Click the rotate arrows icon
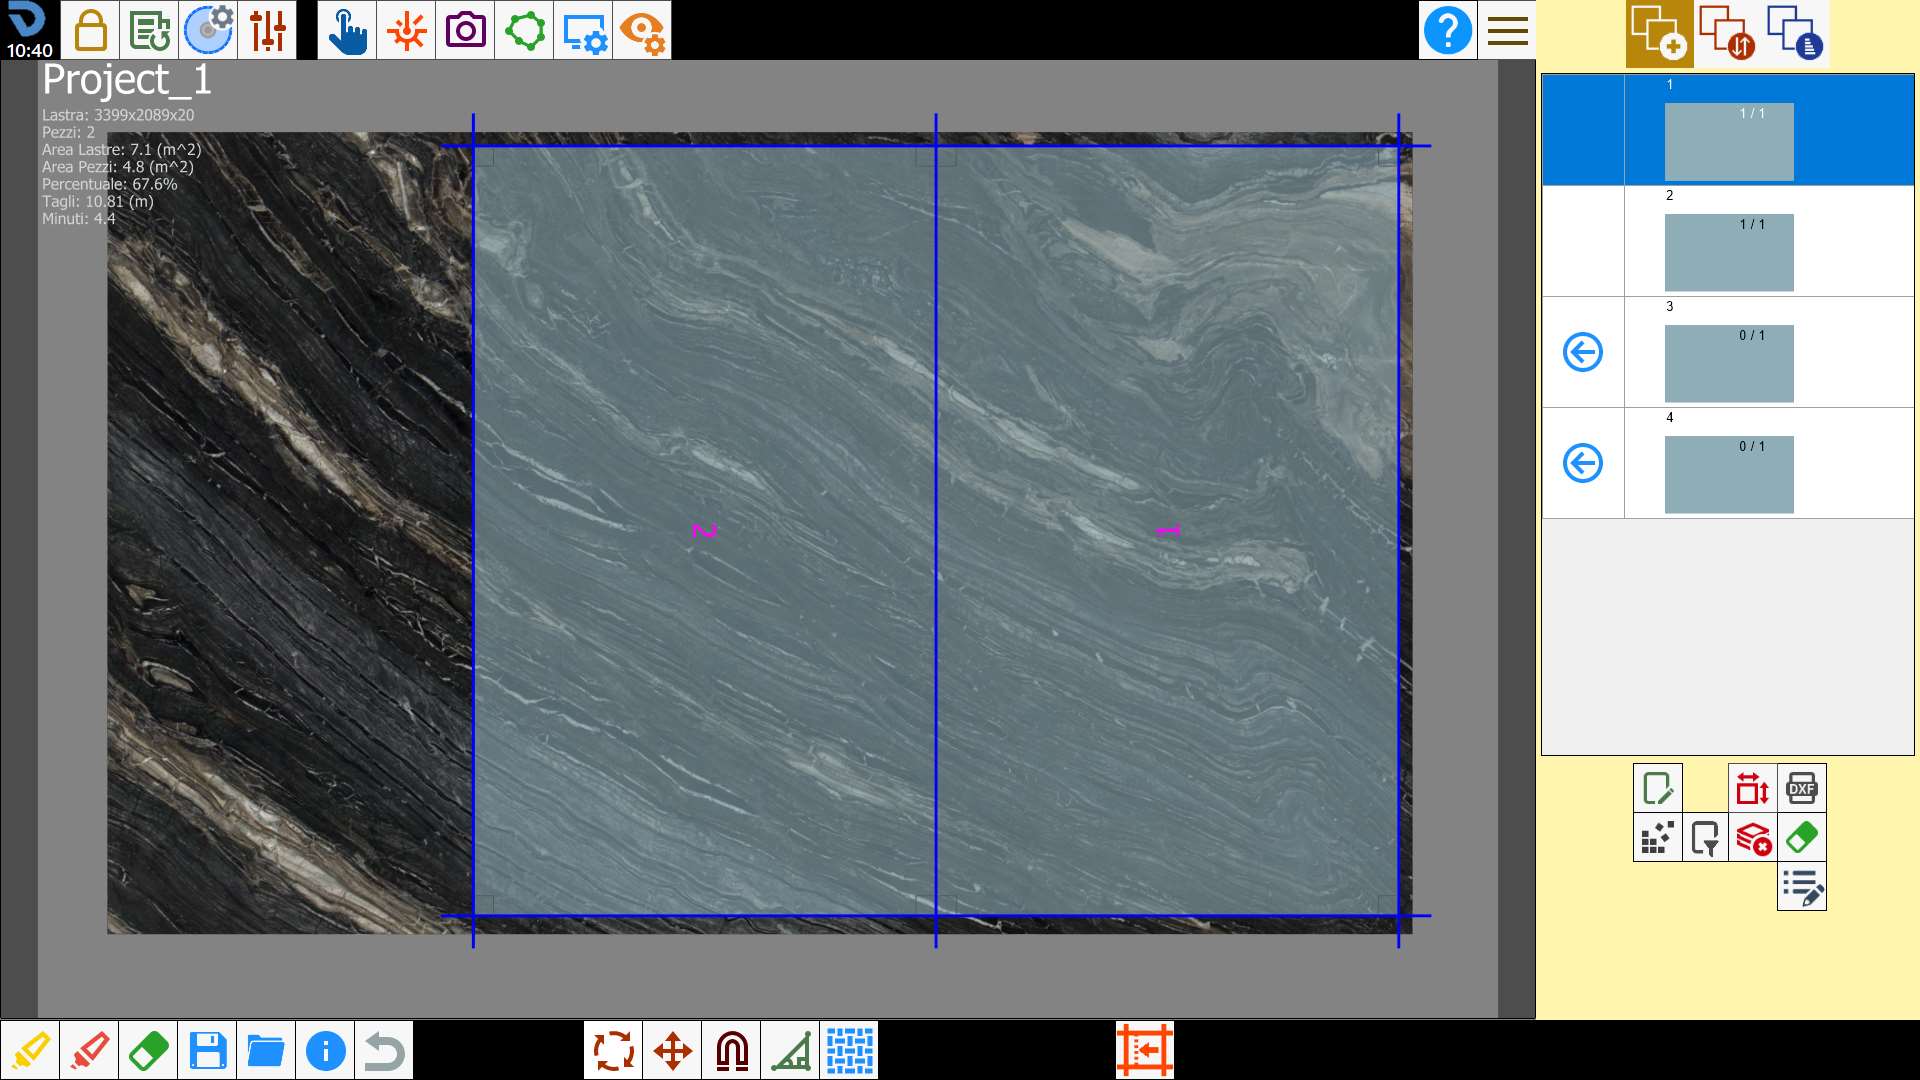 tap(613, 1050)
